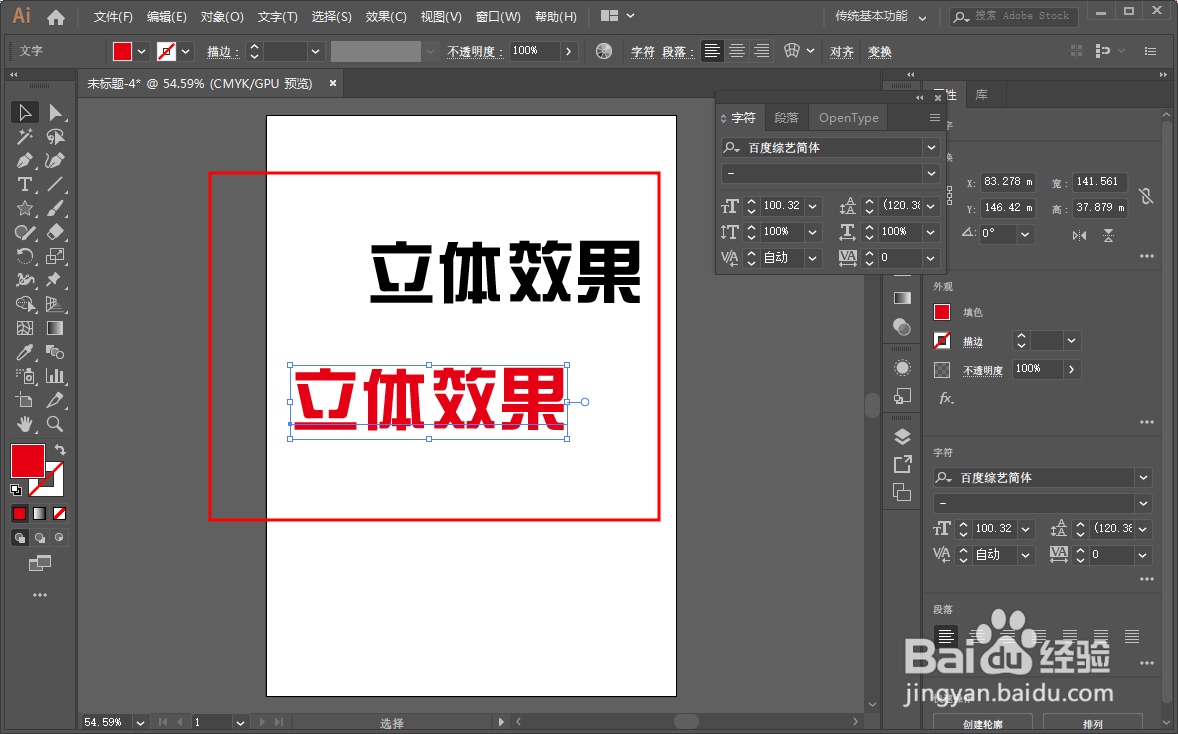
Task: Open the 窗口(W) menu
Action: pyautogui.click(x=498, y=16)
